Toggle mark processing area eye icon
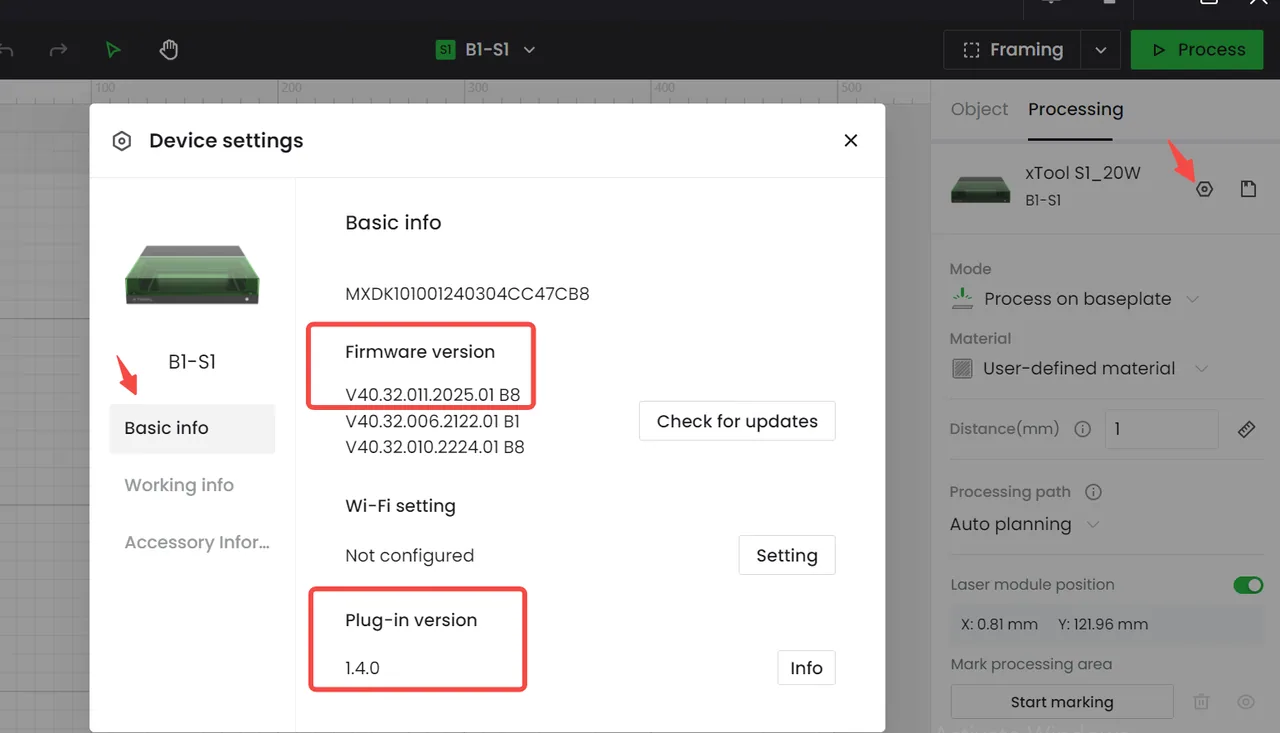The height and width of the screenshot is (733, 1280). click(x=1246, y=702)
